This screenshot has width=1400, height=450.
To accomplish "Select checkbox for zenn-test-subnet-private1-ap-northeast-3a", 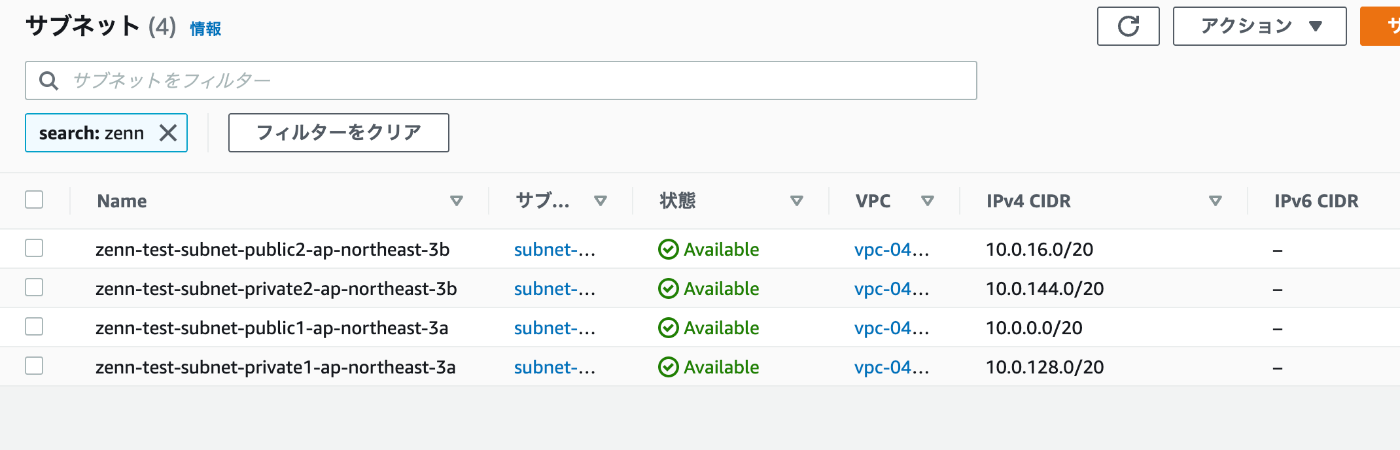I will [34, 366].
